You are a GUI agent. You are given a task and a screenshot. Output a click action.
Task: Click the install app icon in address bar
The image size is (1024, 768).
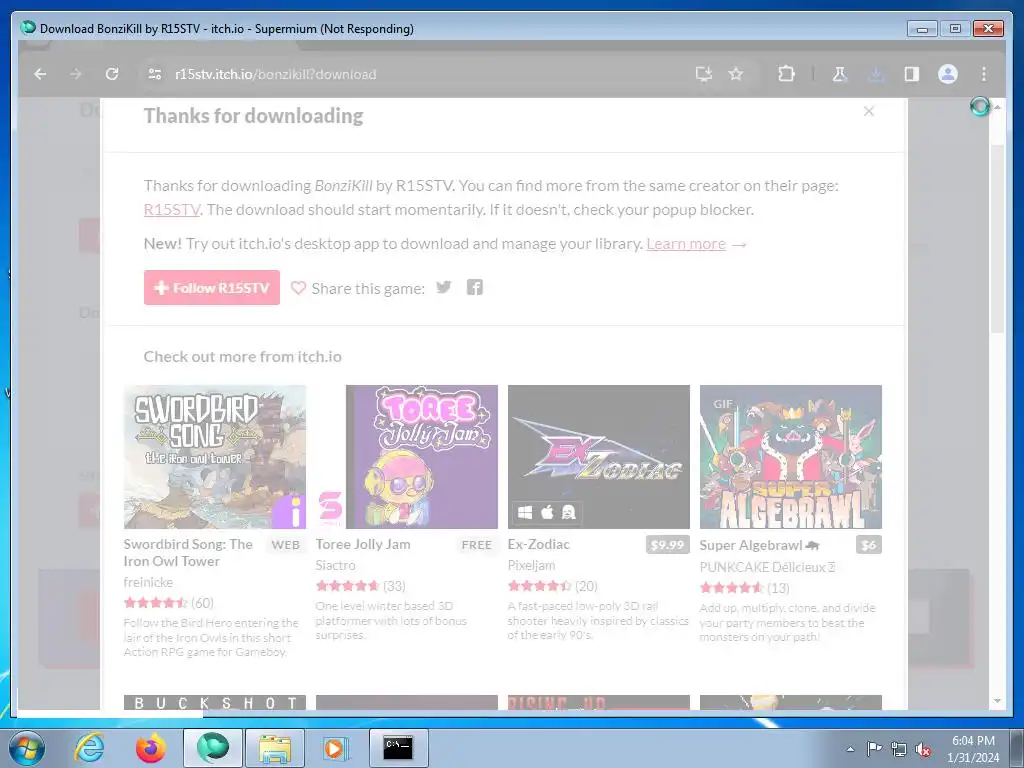coord(703,74)
